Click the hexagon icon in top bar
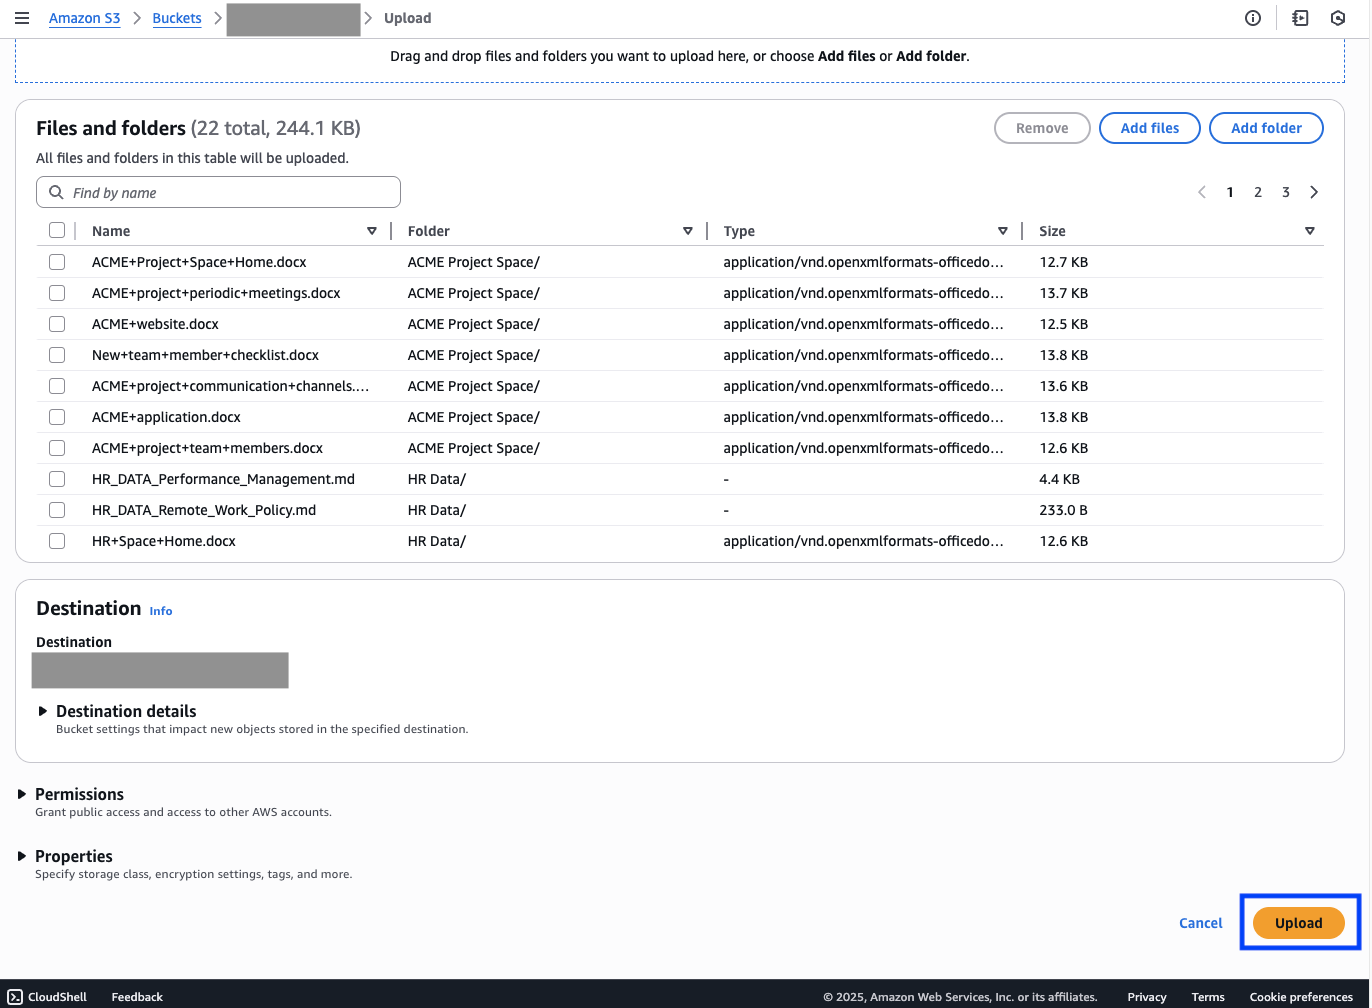This screenshot has width=1372, height=1008. click(1338, 18)
